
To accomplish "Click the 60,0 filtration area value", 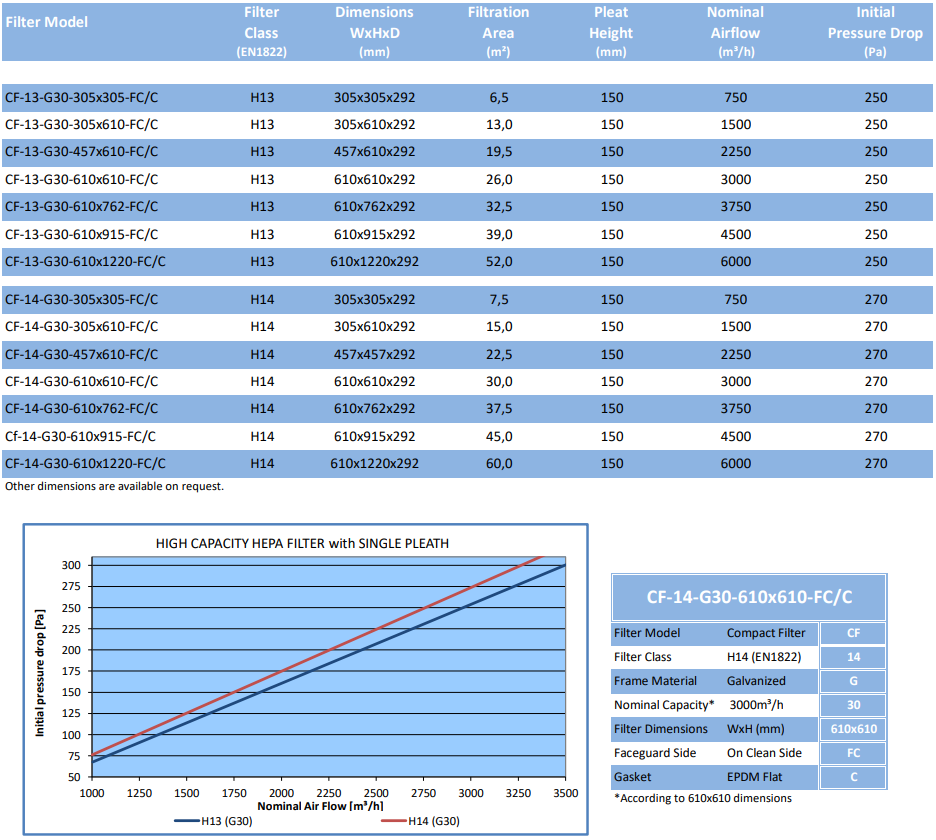I will pyautogui.click(x=499, y=463).
